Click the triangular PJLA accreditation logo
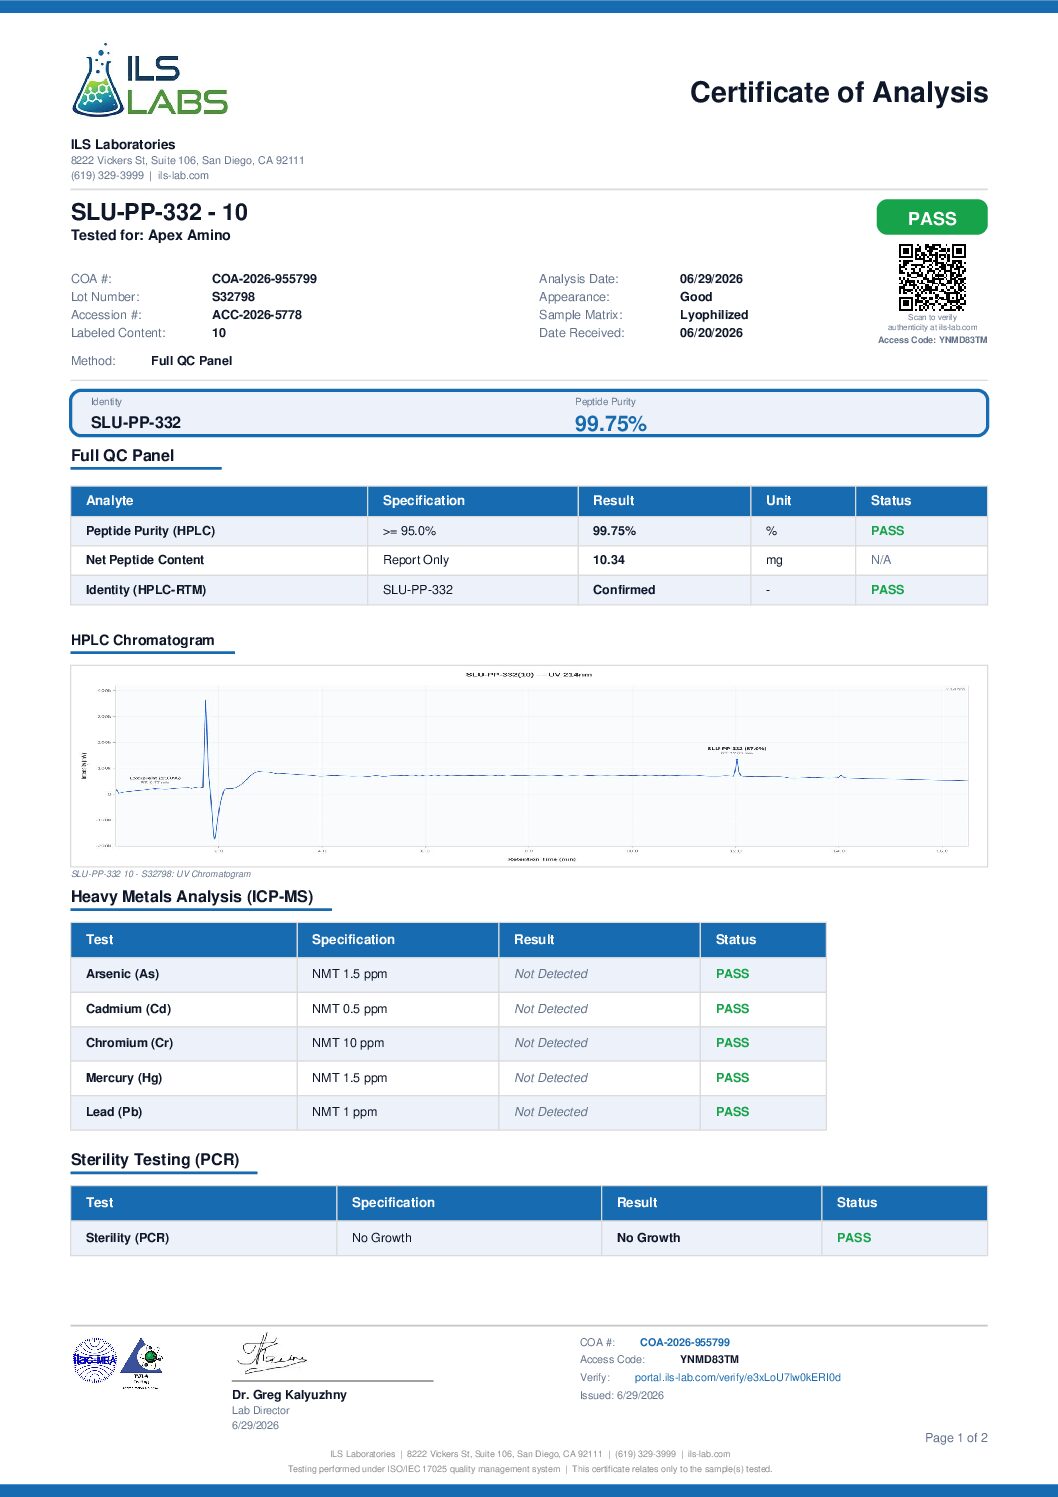 [x=142, y=1363]
